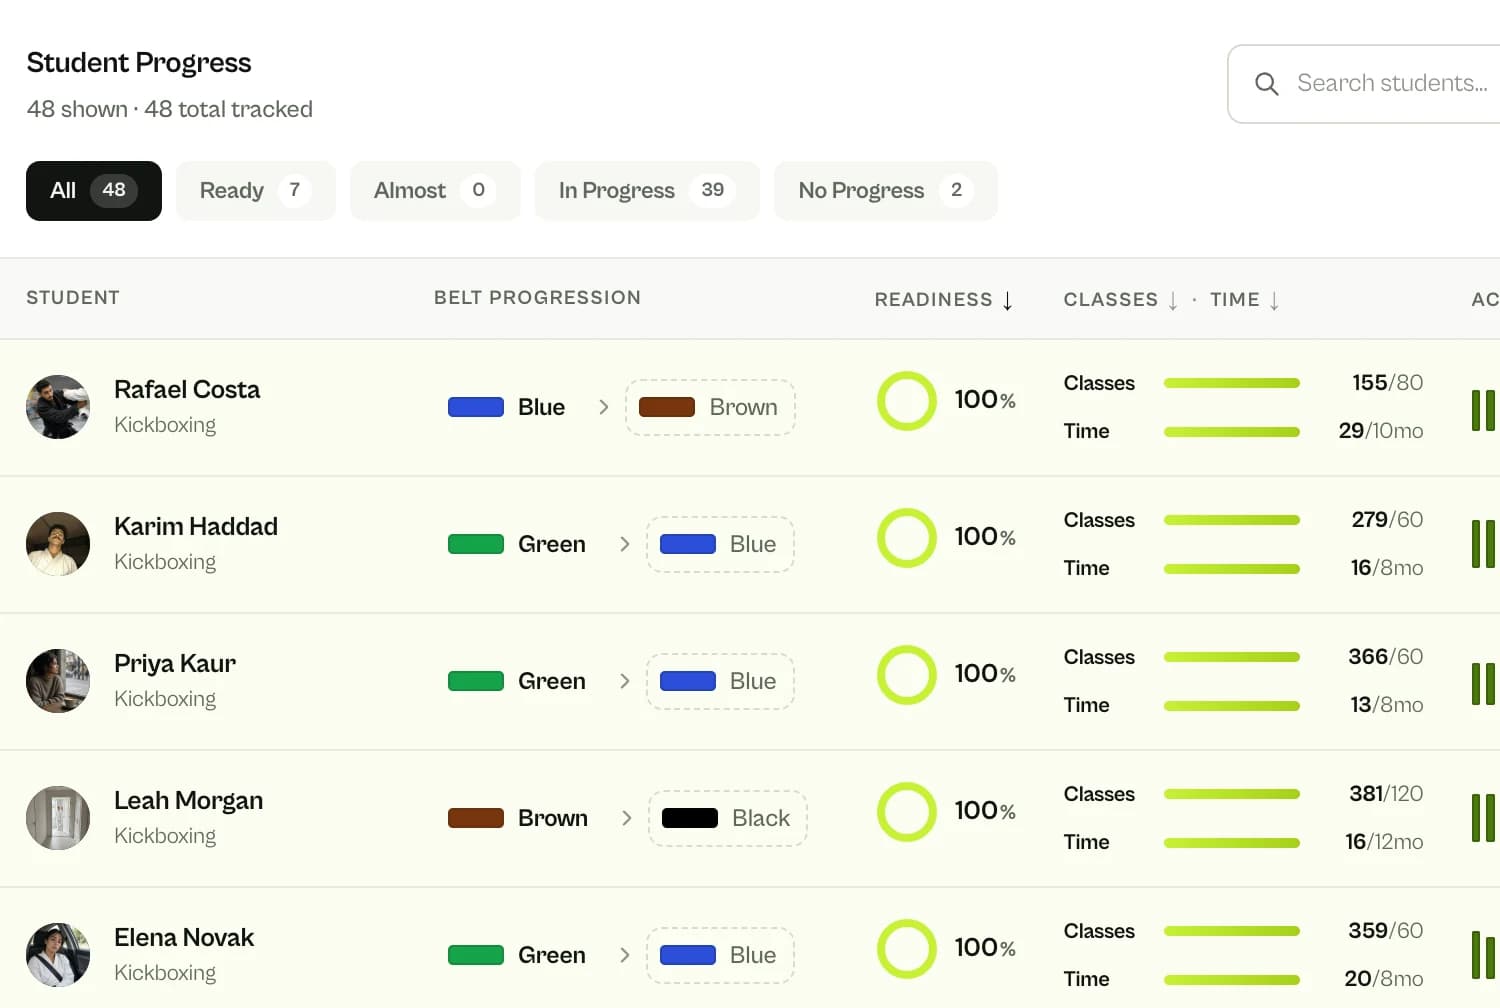Click Elena Novak's readiness ring

coord(907,949)
